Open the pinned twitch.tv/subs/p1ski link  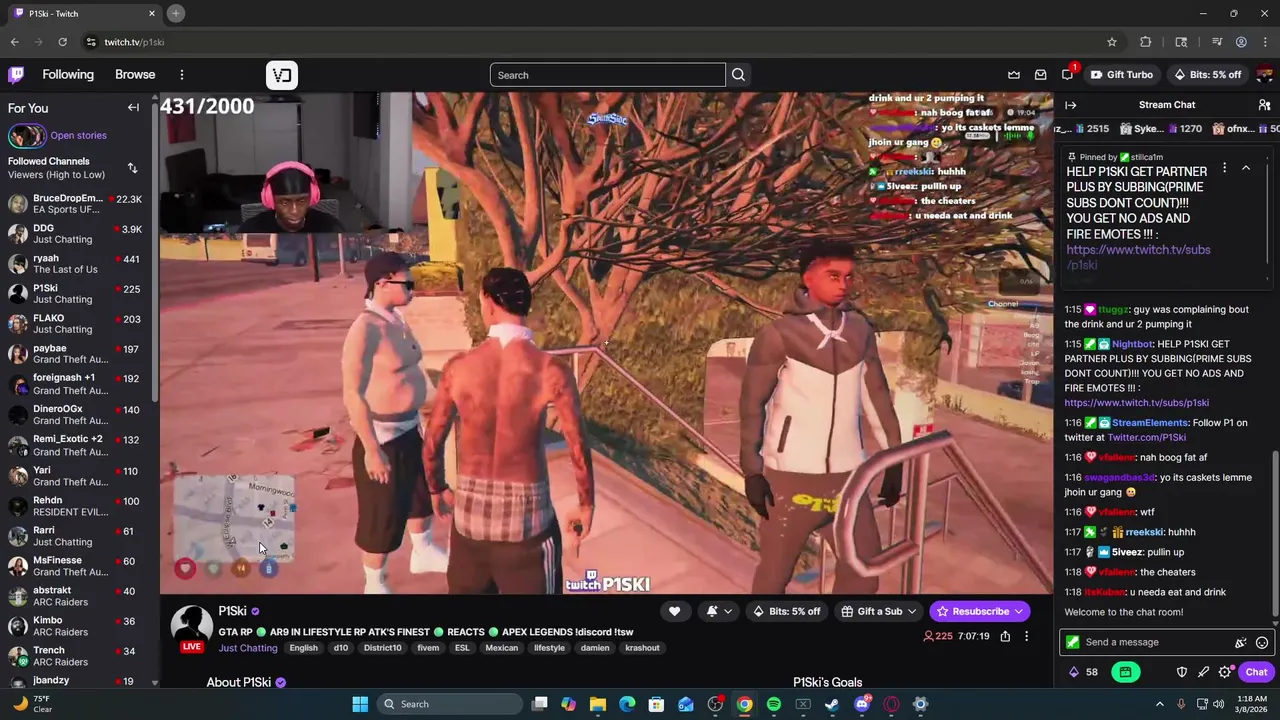click(1138, 257)
